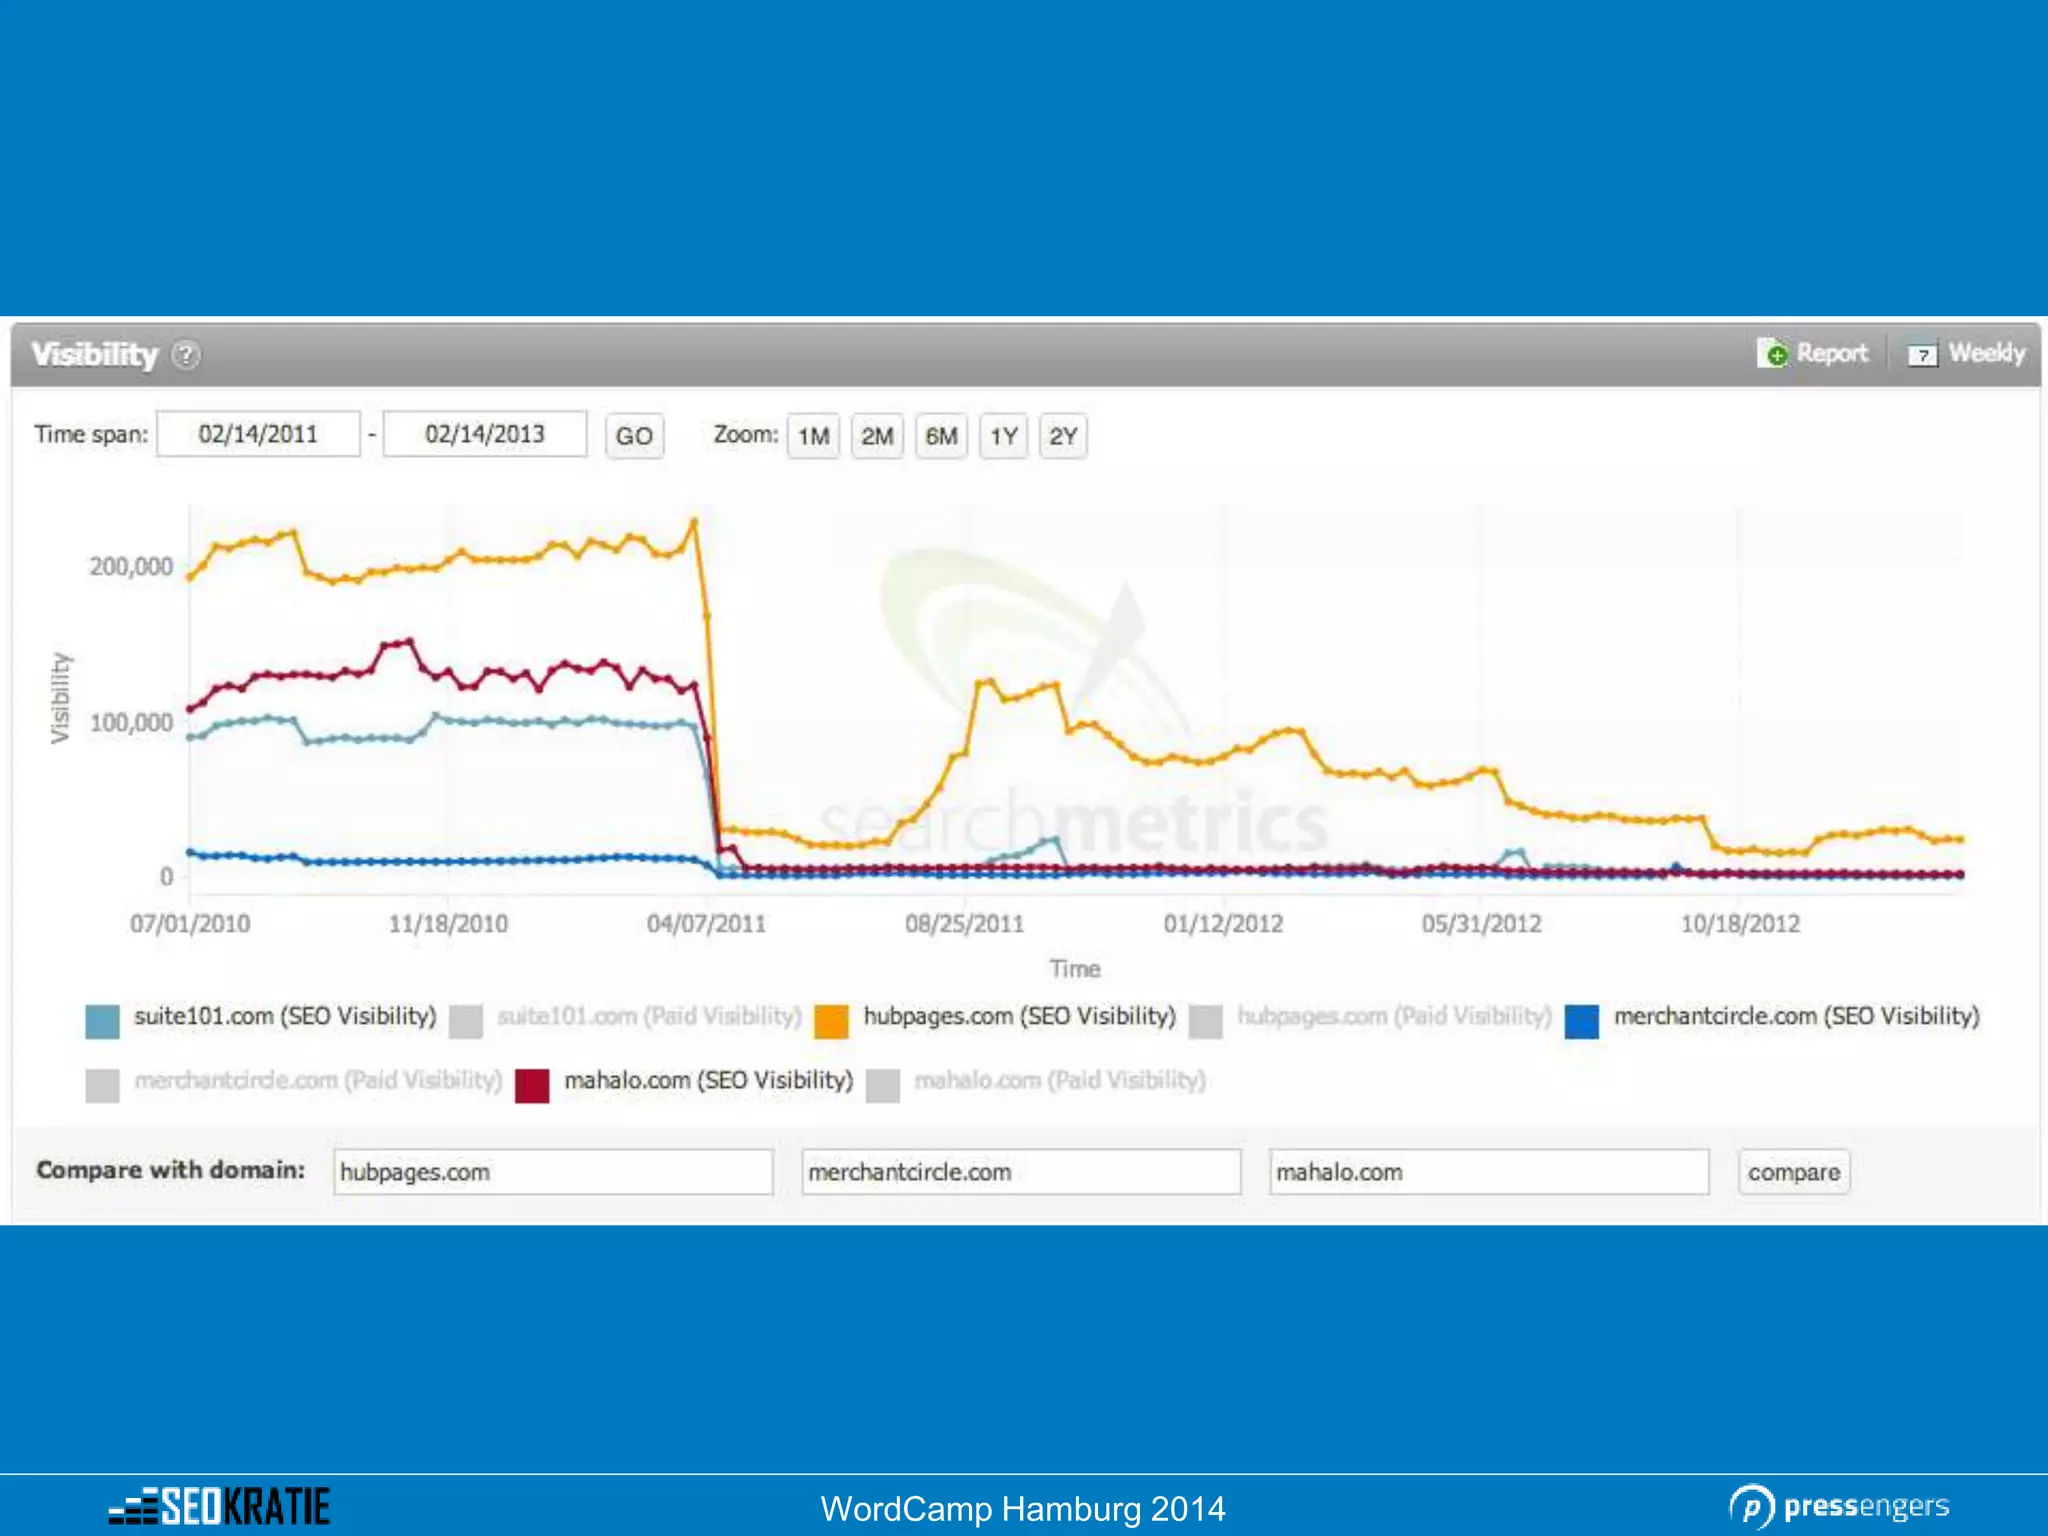Click the merchantcircle.com (SEO Visibility) legend label
Viewport: 2048px width, 1536px height.
click(x=1797, y=1017)
